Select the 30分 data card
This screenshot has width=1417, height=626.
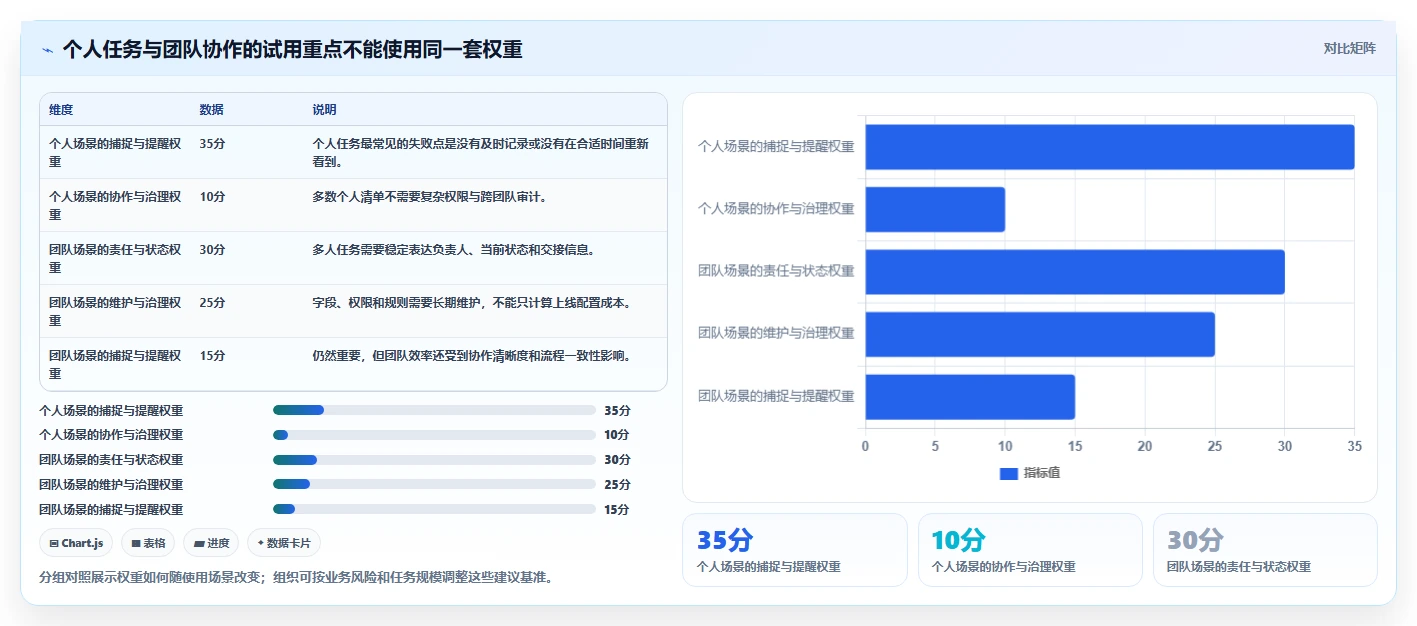tap(1265, 550)
